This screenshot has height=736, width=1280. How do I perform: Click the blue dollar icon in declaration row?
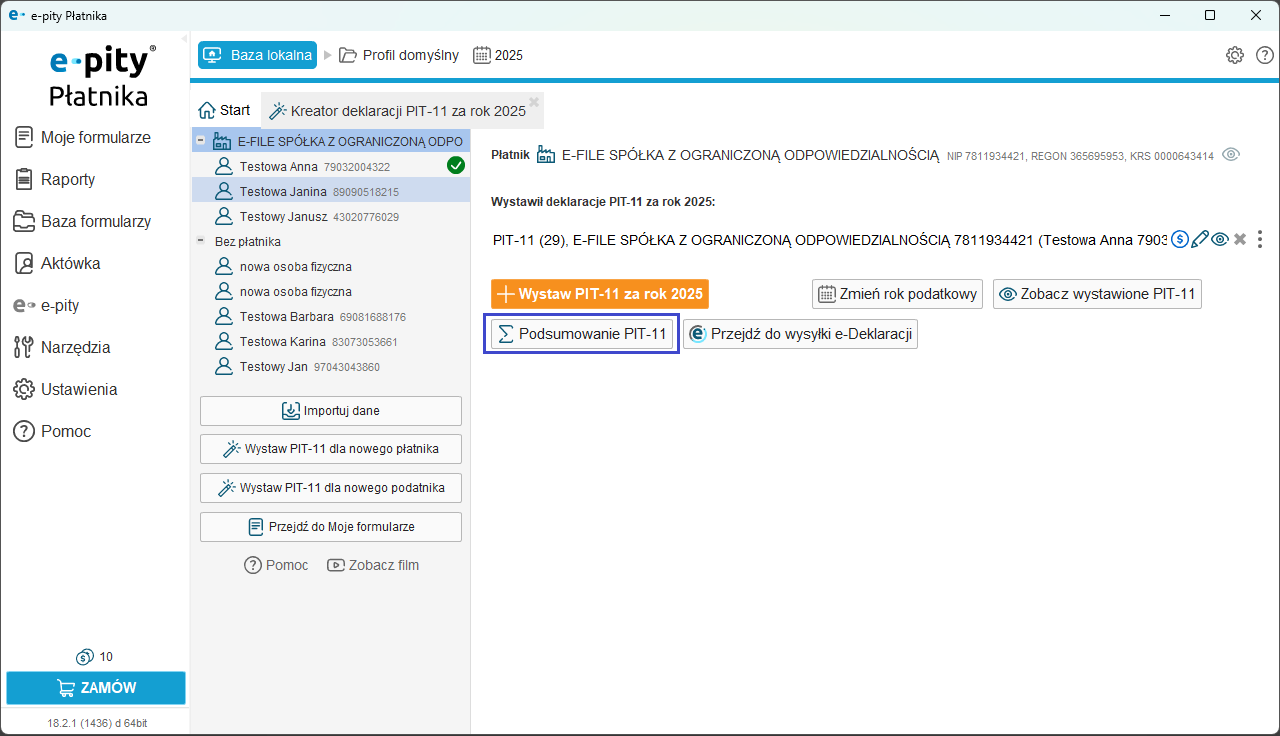point(1180,240)
